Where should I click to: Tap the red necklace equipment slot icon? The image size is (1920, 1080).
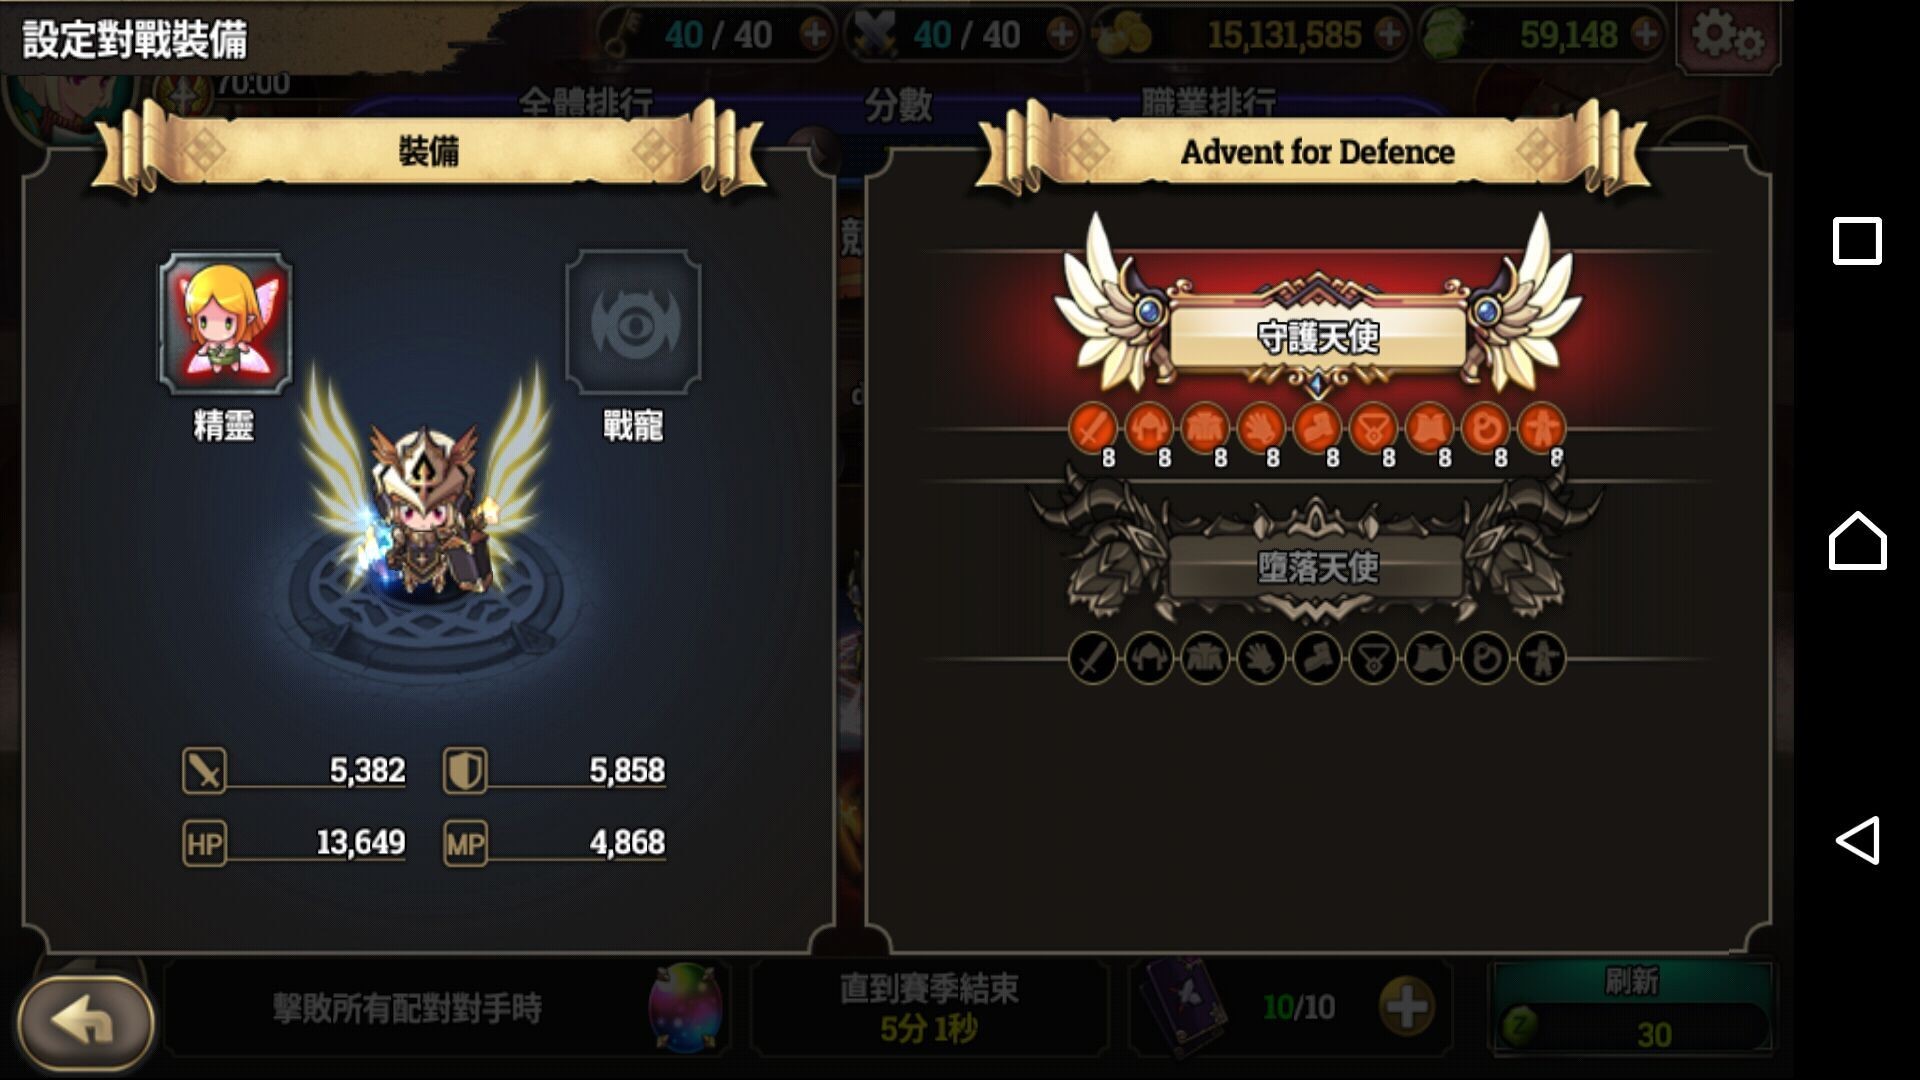1373,429
